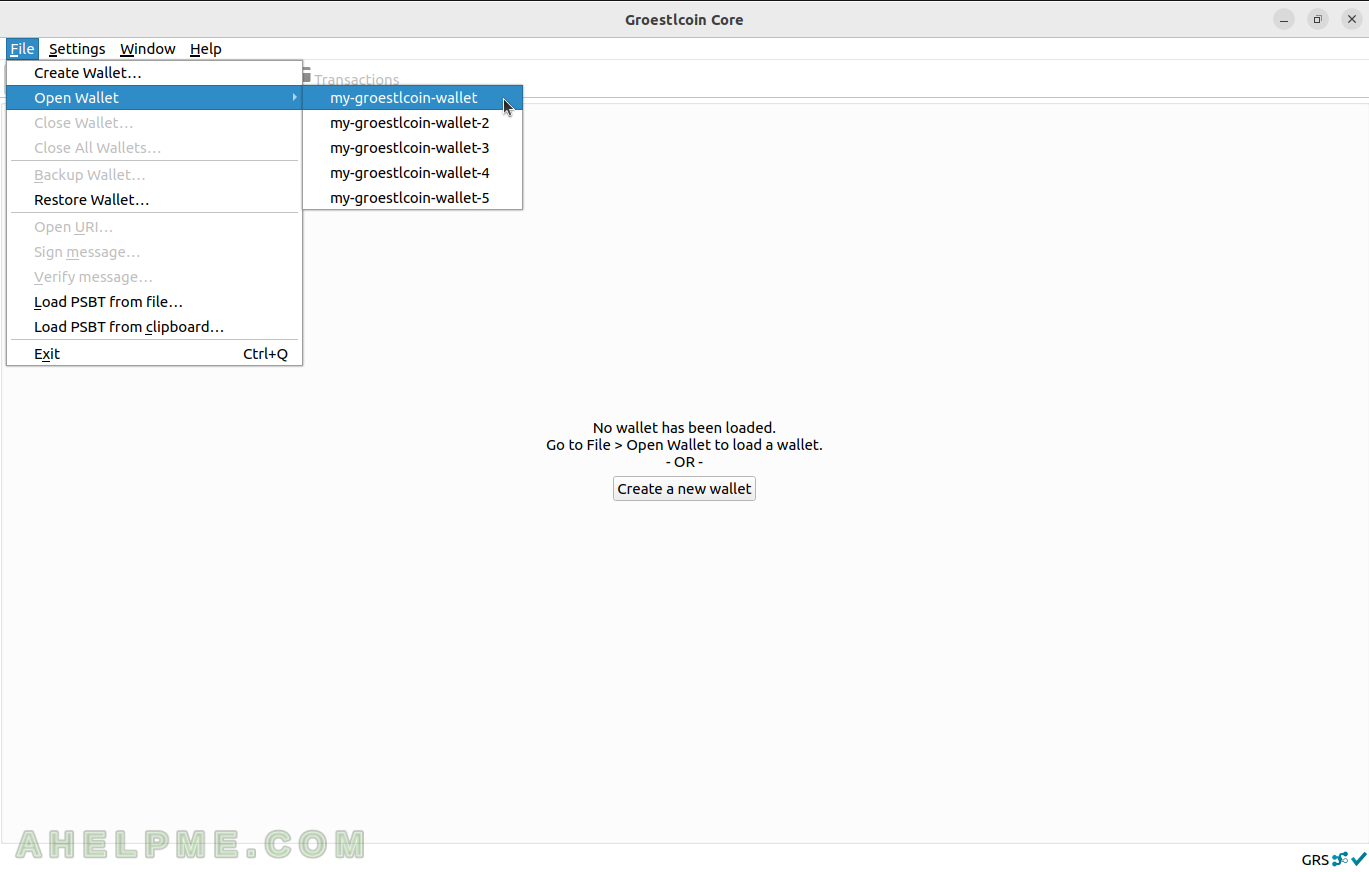Image resolution: width=1369 pixels, height=872 pixels.
Task: Click the Open URI… entry
Action: pos(154,227)
